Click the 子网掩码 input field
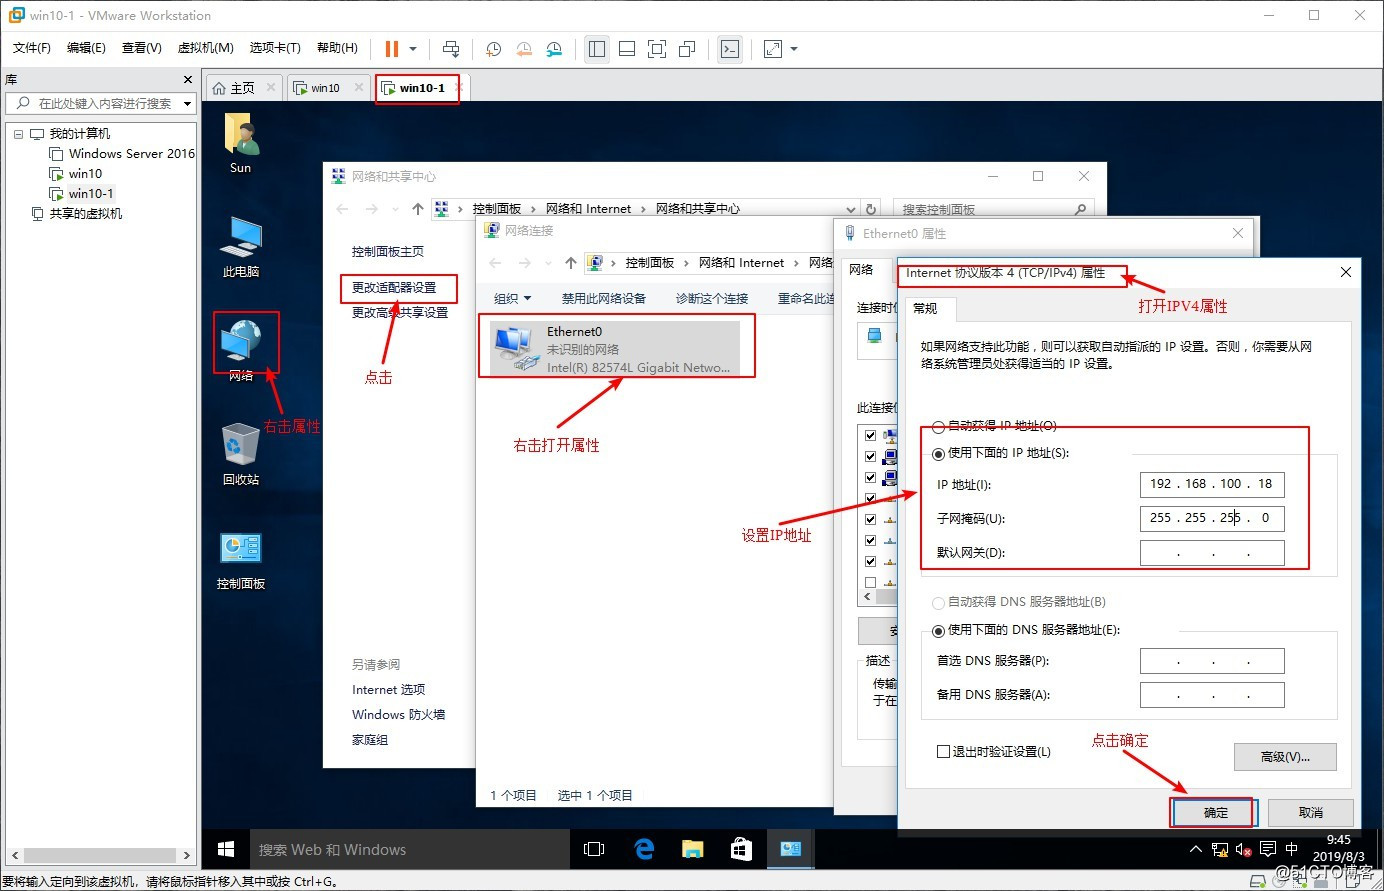The image size is (1384, 891). [x=1212, y=519]
